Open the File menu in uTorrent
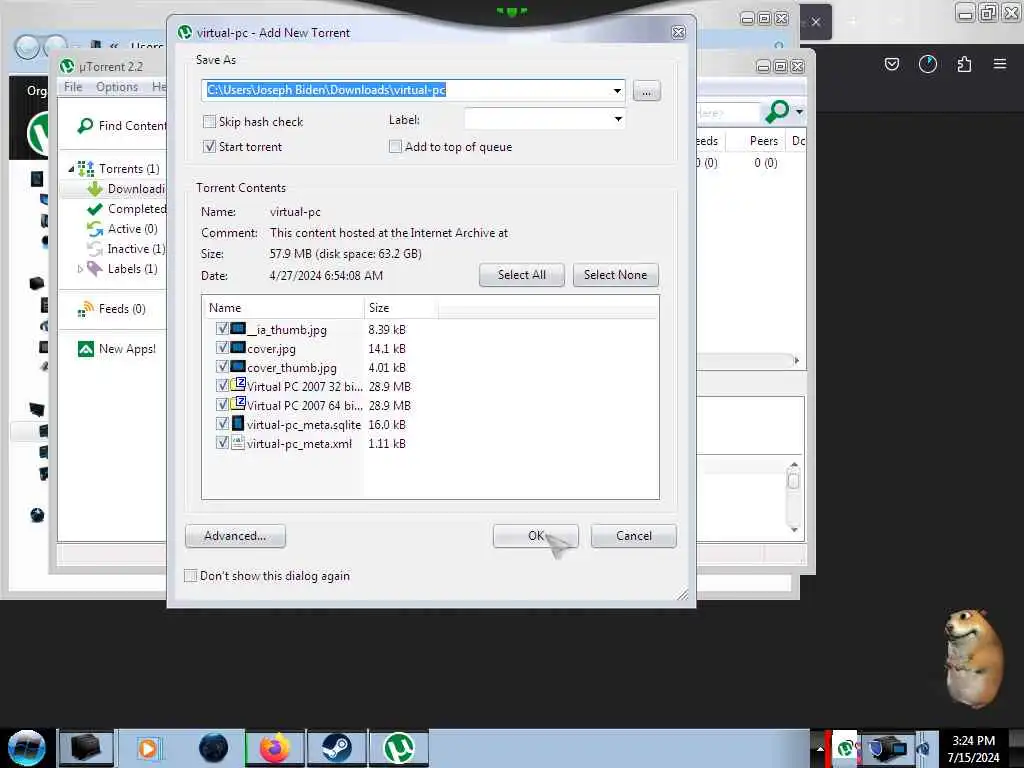 (73, 87)
